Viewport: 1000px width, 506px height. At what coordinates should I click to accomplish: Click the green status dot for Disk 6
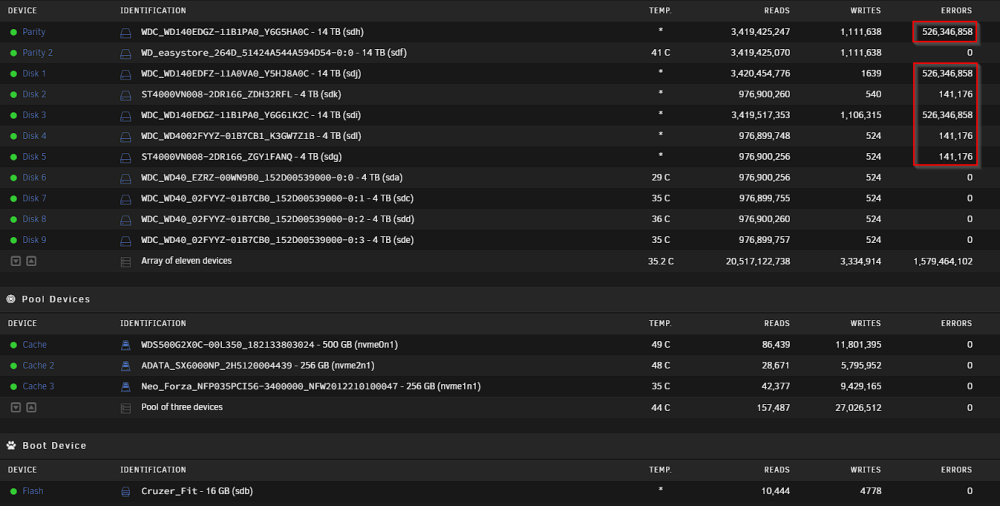pyautogui.click(x=13, y=178)
